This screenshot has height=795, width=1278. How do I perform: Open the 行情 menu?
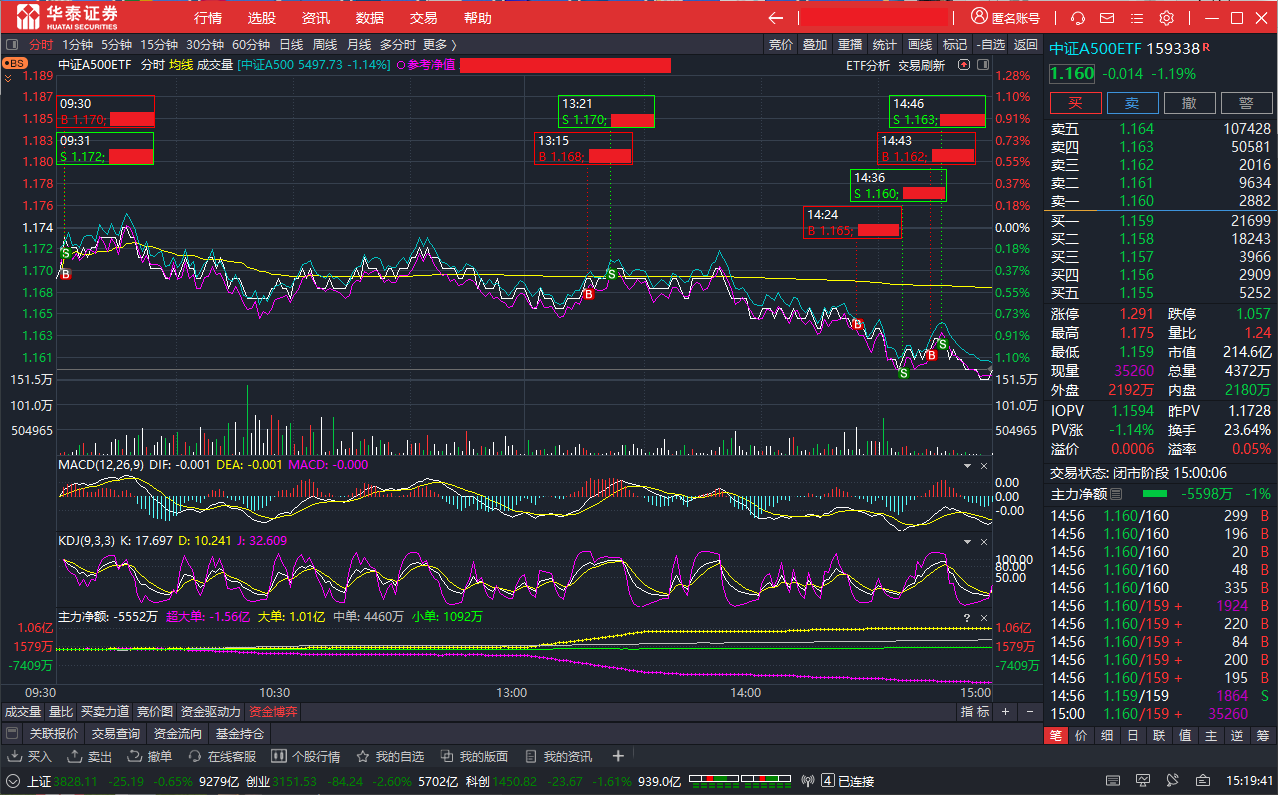point(208,18)
